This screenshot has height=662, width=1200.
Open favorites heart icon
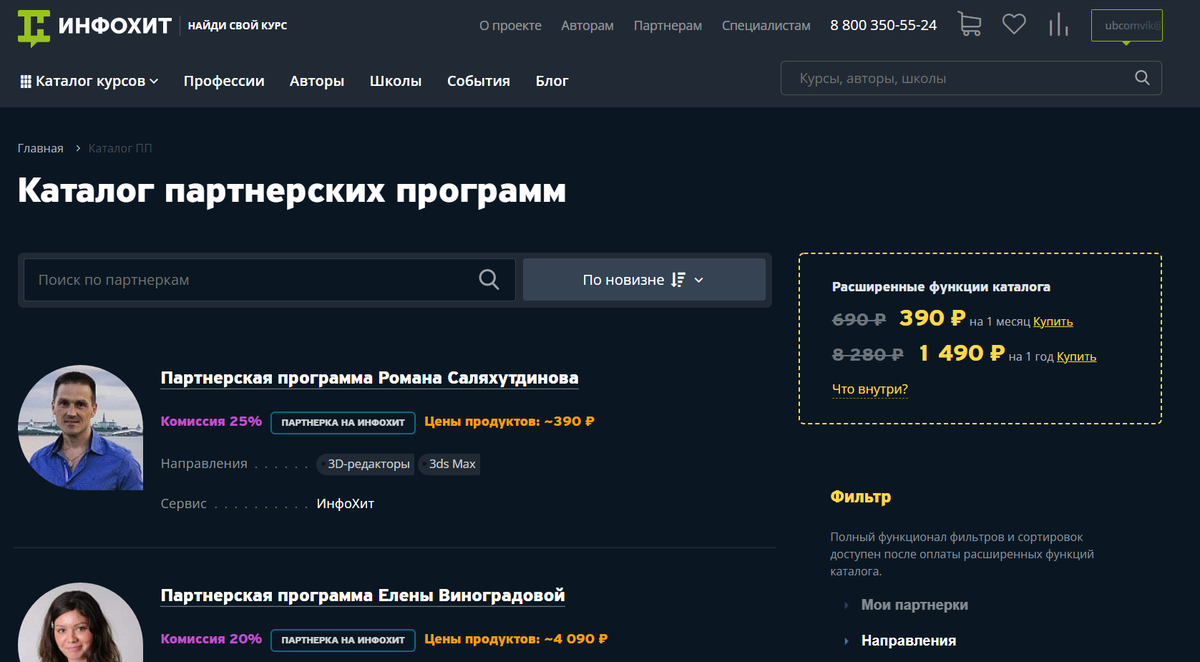point(1014,25)
